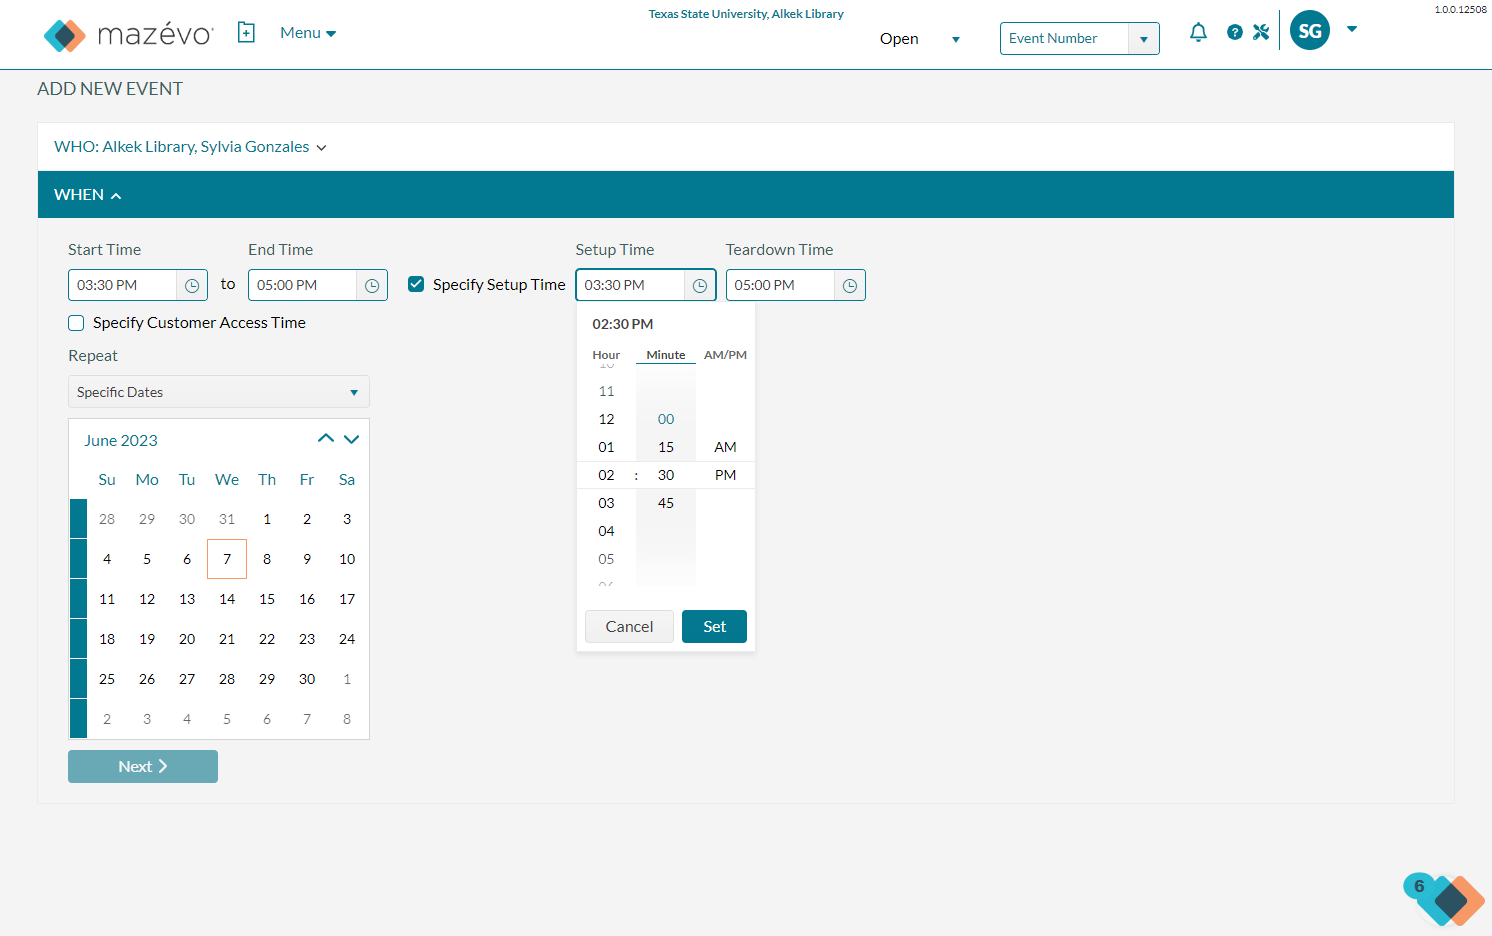Open the help question mark icon

pos(1235,32)
